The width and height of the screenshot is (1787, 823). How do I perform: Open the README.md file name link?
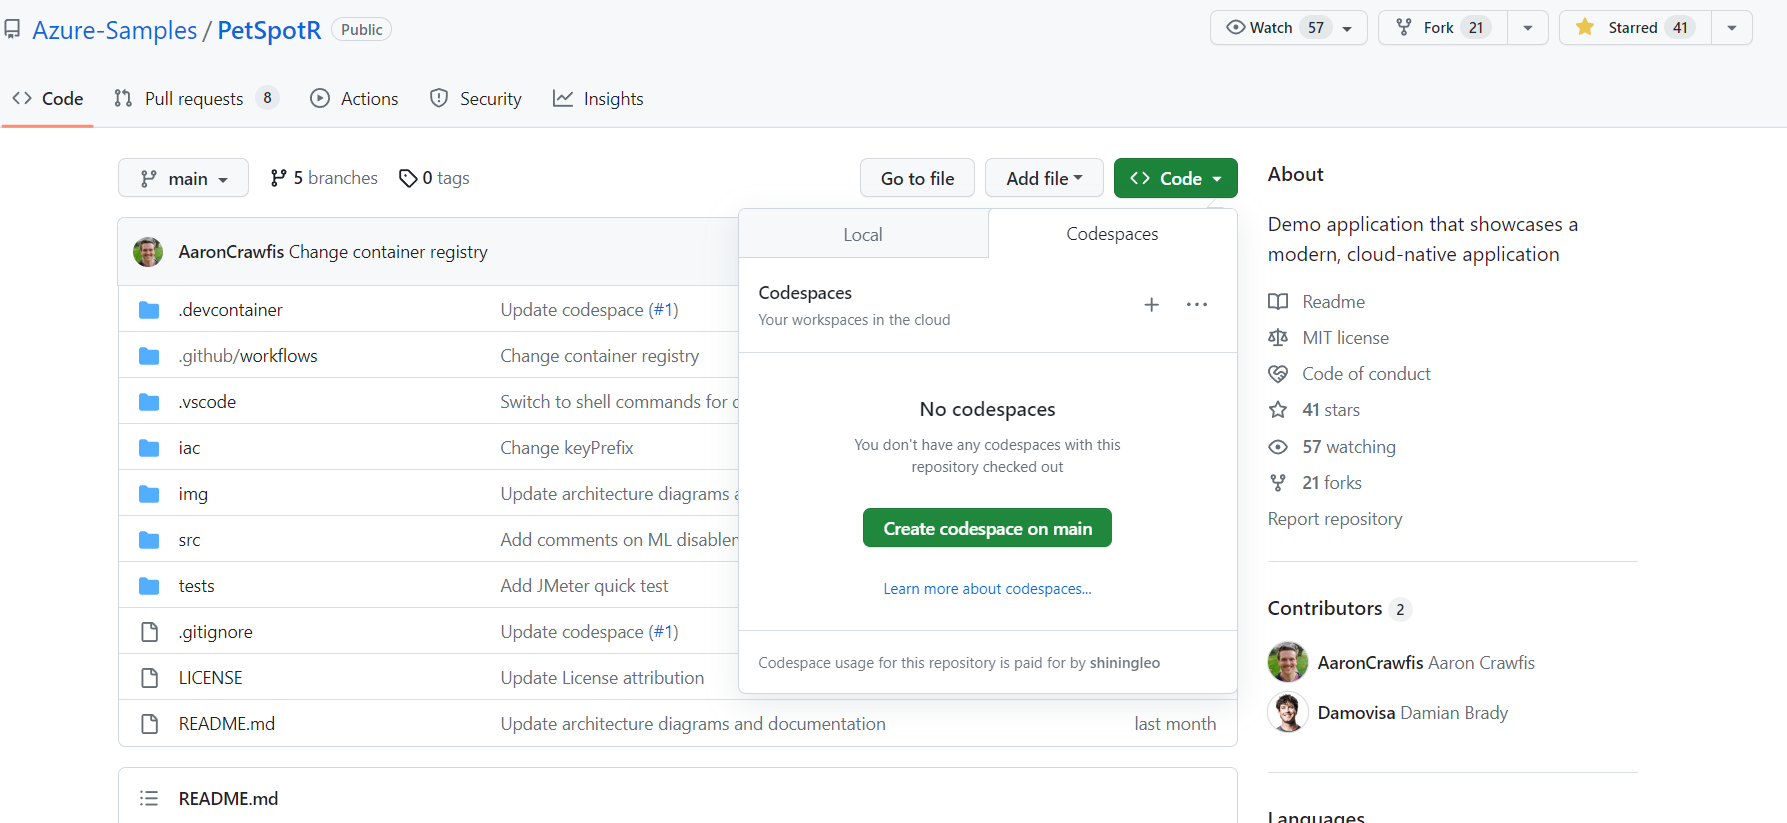click(x=227, y=724)
